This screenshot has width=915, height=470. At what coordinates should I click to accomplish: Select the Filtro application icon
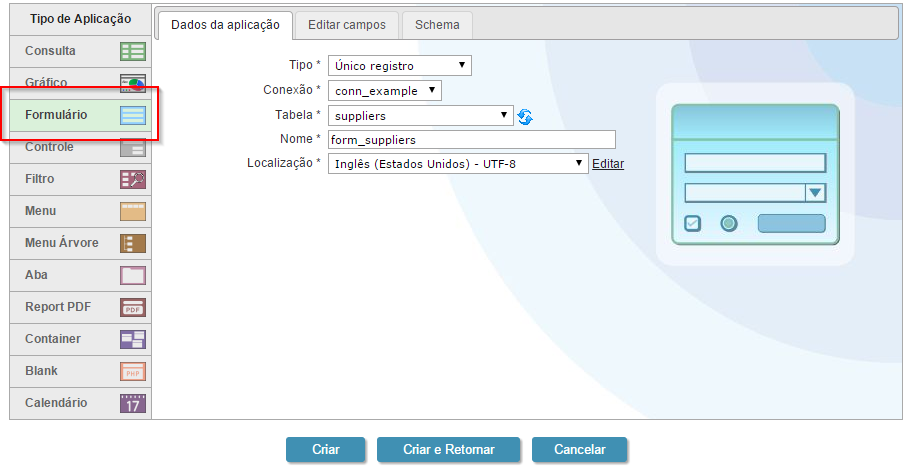tap(132, 179)
